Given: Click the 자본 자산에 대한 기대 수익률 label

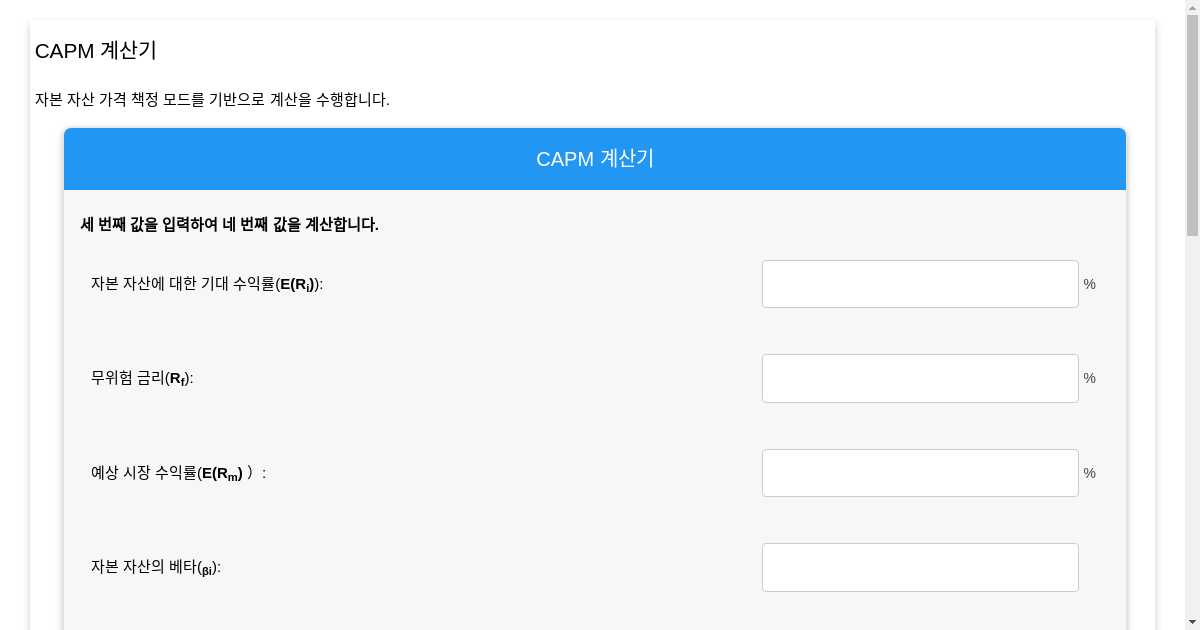Looking at the screenshot, I should tap(204, 284).
